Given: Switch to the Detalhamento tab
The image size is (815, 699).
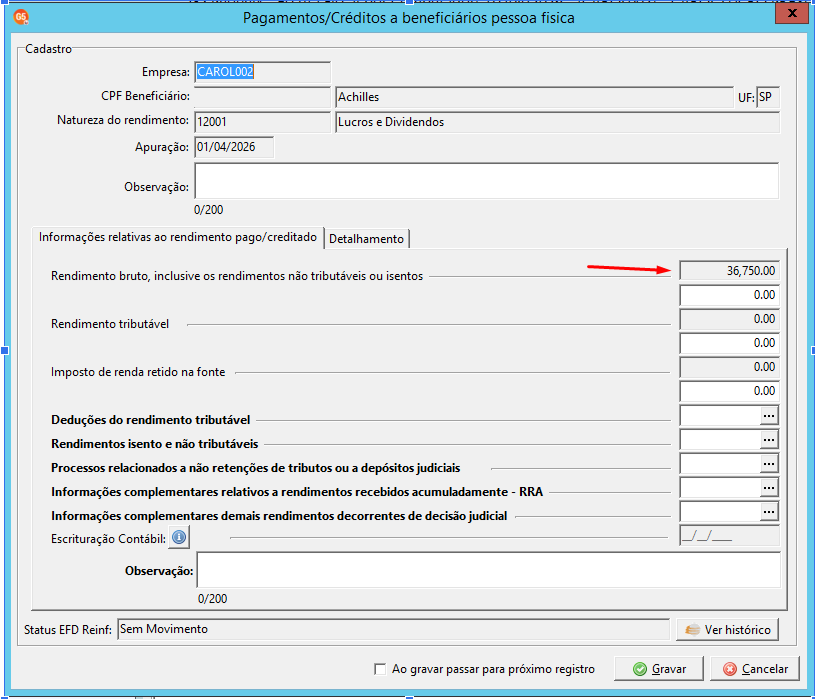Looking at the screenshot, I should point(366,239).
